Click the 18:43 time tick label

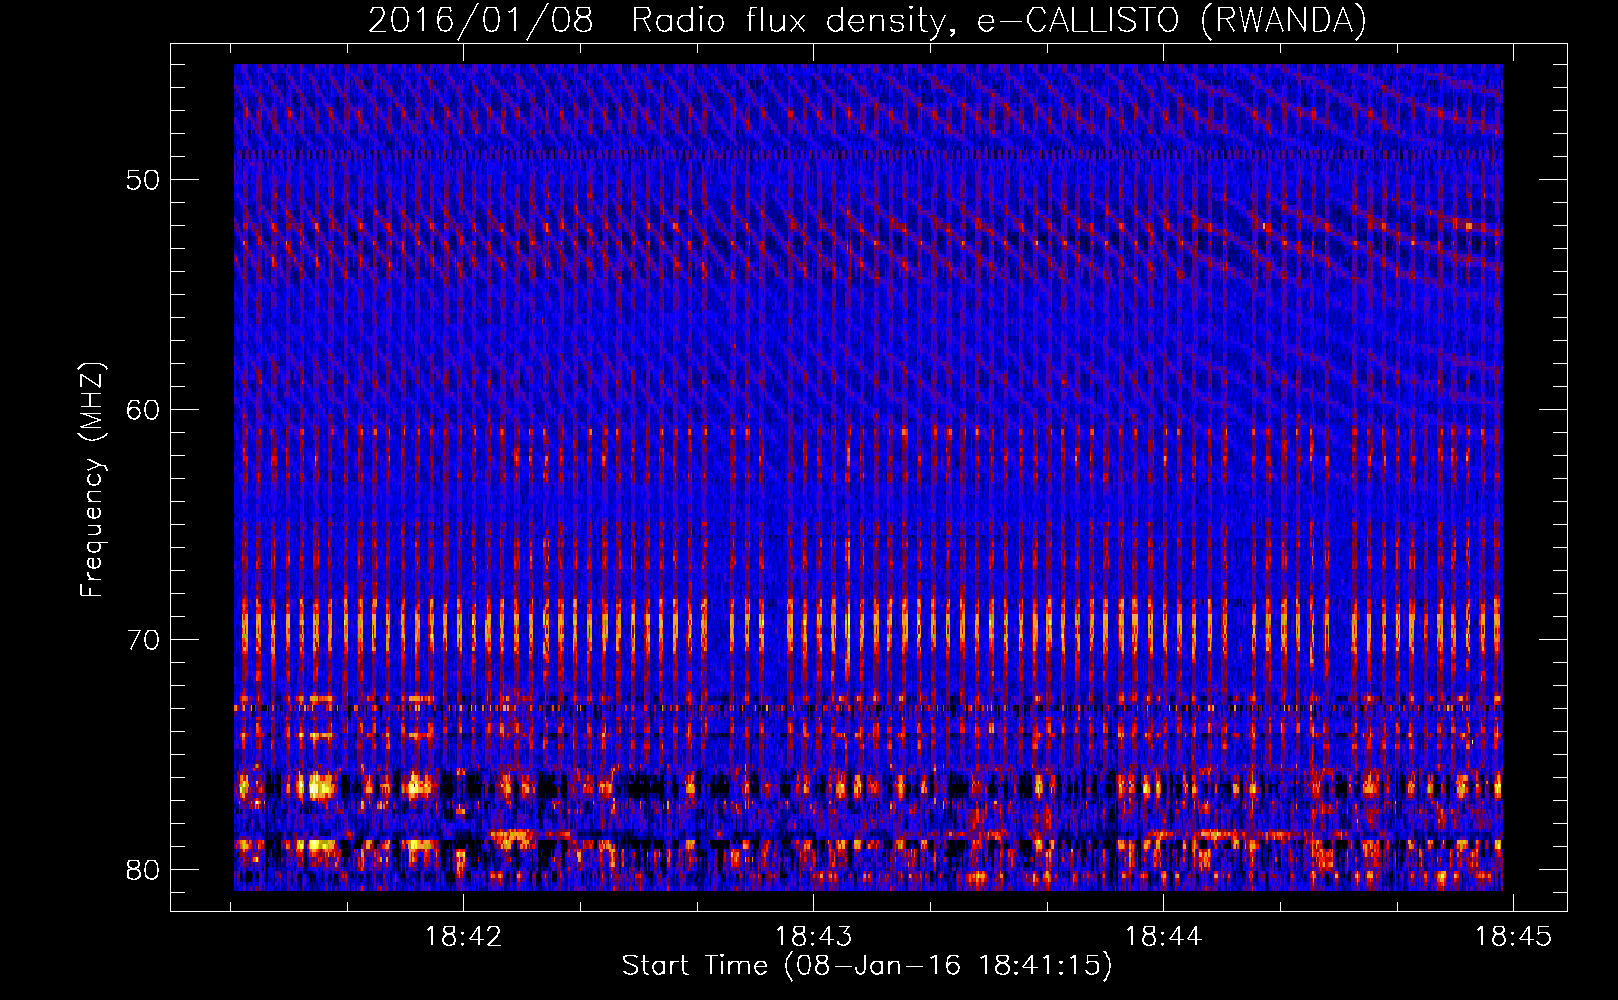tap(813, 937)
